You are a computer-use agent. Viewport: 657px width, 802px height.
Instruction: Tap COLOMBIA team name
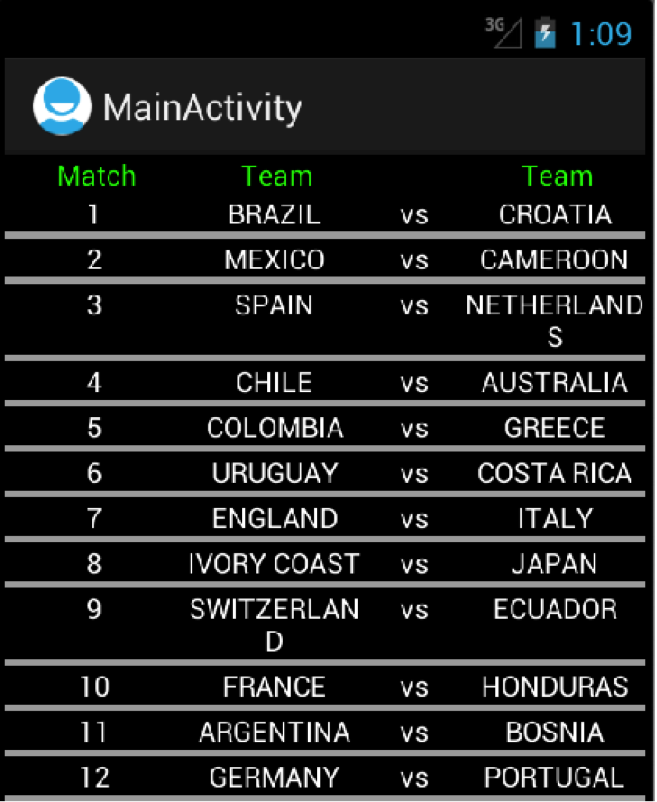click(275, 428)
